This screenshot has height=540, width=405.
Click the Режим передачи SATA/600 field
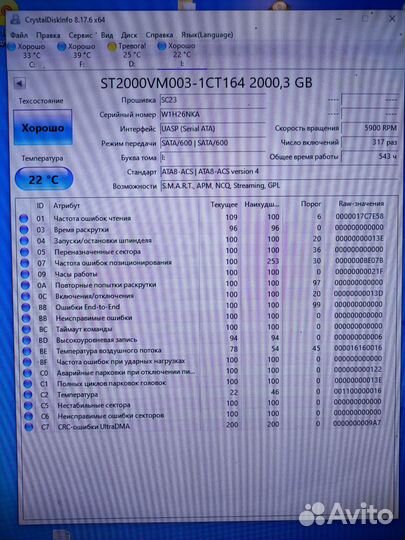(x=212, y=143)
